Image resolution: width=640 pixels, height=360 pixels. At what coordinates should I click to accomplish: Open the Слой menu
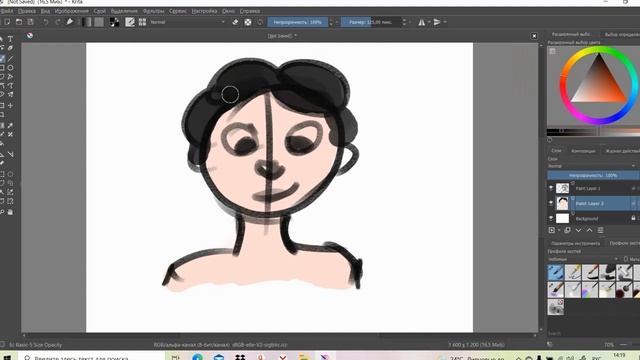coord(100,11)
